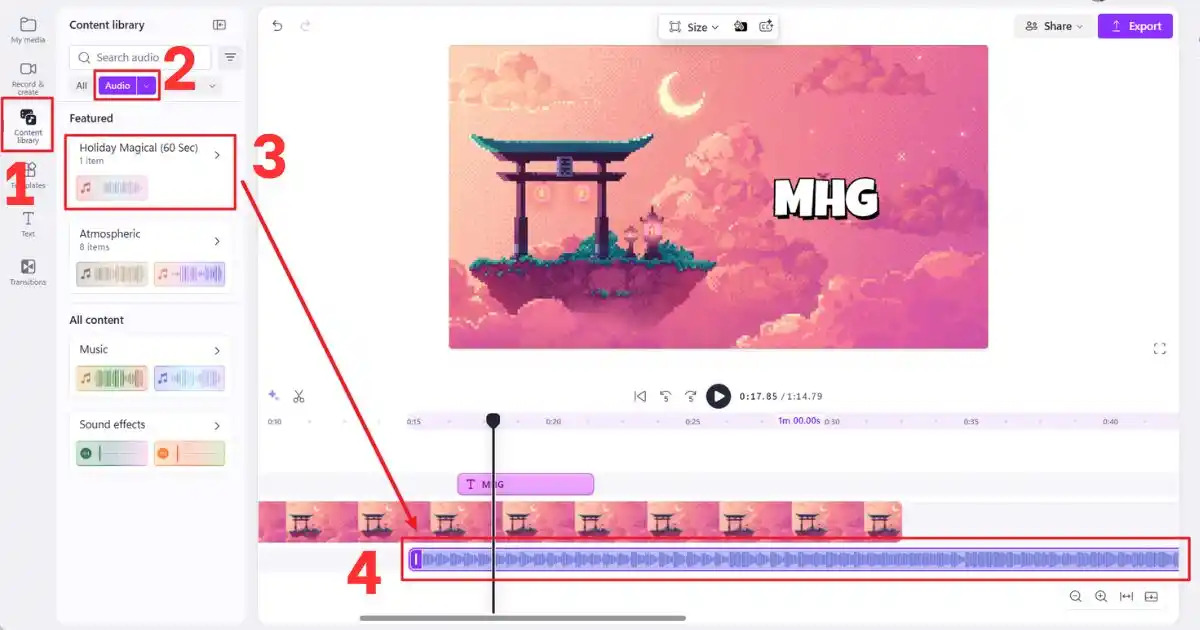Skip forward five seconds
The width and height of the screenshot is (1200, 630).
[690, 396]
